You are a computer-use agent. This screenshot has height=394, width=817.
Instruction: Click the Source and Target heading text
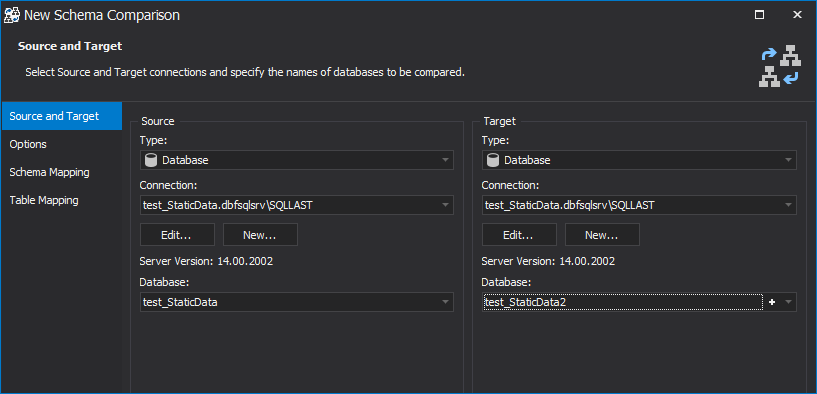pos(70,46)
